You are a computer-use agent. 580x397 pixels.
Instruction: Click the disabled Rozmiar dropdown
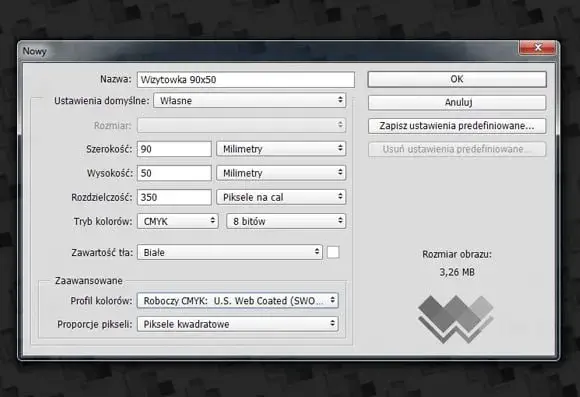[242, 125]
